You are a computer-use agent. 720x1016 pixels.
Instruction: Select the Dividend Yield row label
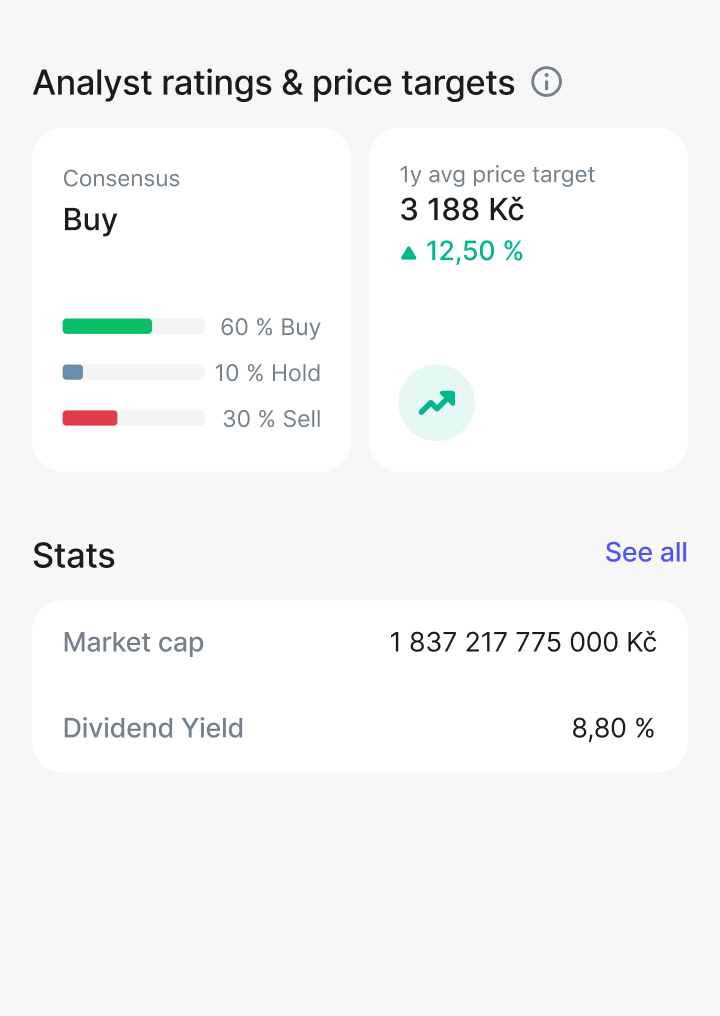[x=153, y=728]
